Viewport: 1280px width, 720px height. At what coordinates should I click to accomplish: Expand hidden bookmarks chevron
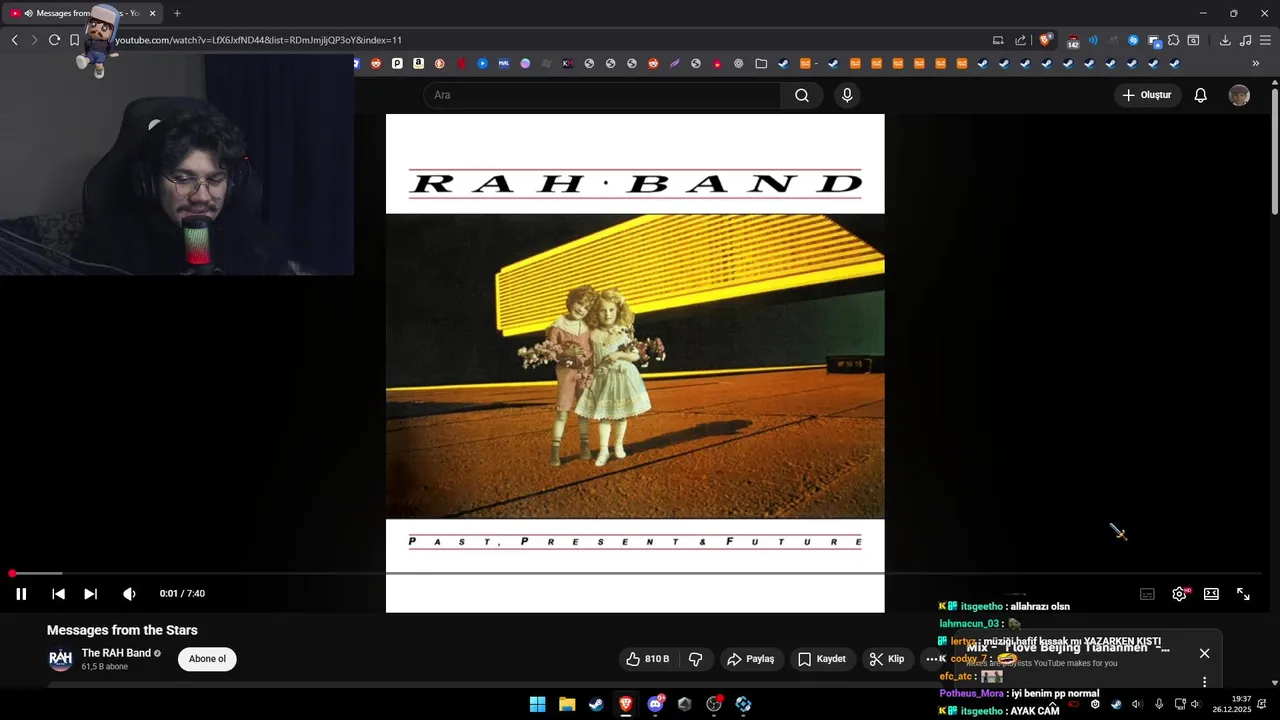point(1256,63)
